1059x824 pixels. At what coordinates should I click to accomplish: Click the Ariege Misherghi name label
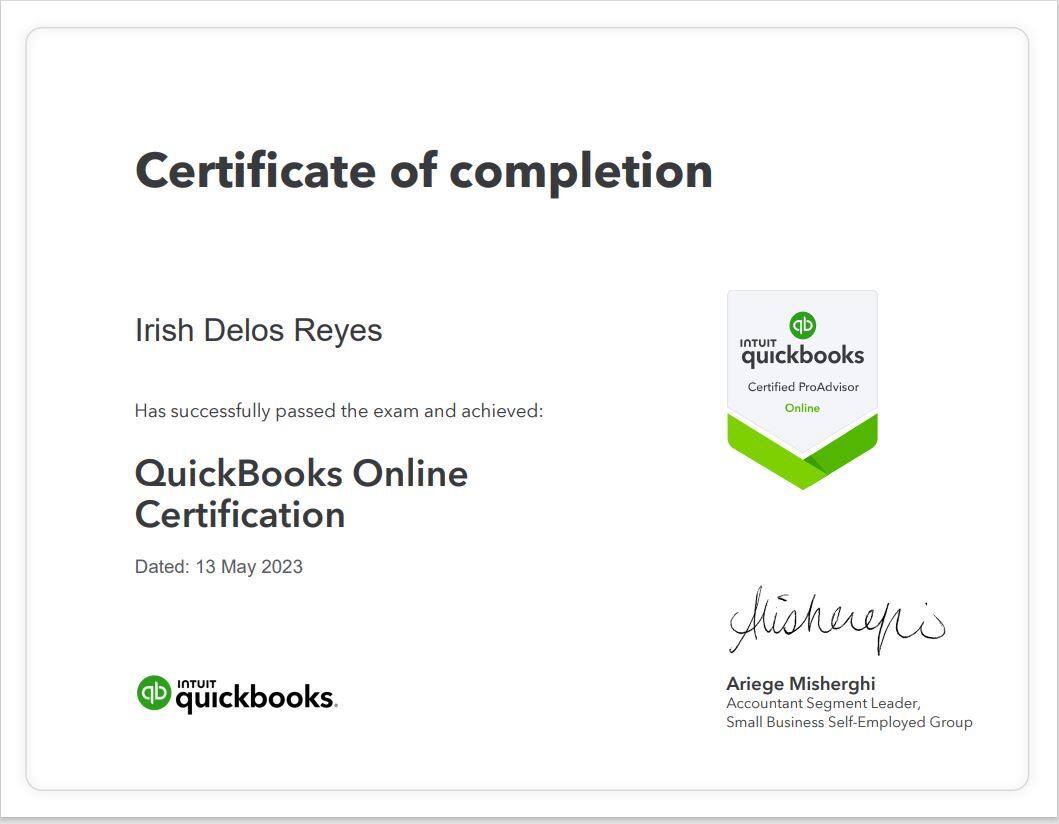click(x=800, y=683)
